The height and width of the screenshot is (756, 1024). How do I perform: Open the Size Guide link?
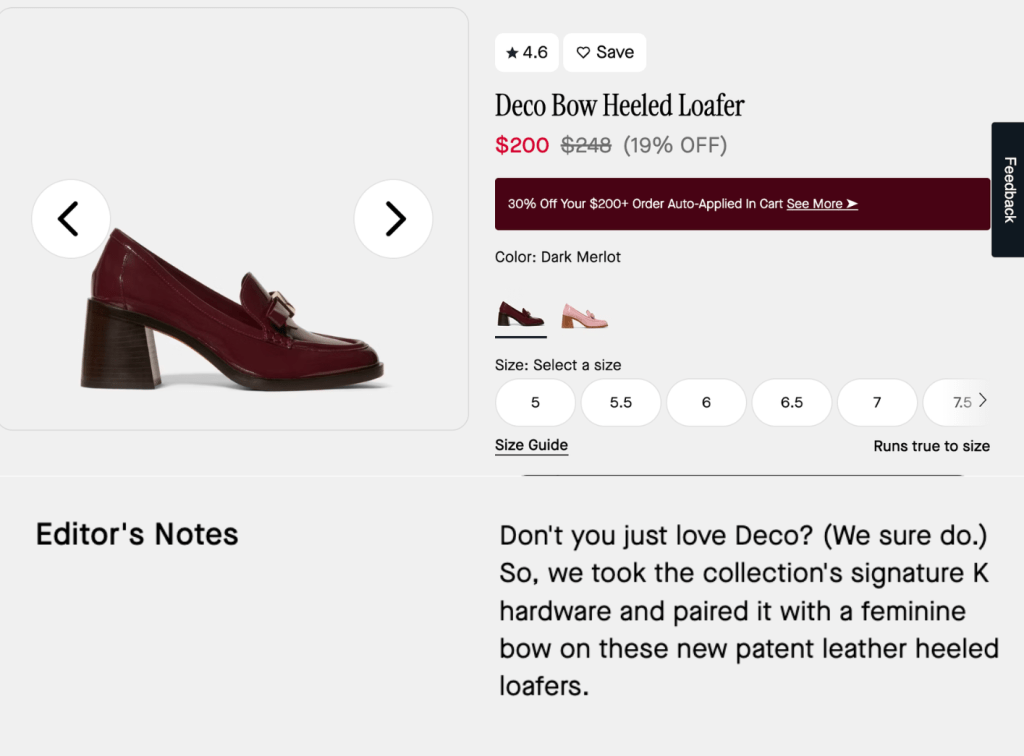point(531,445)
